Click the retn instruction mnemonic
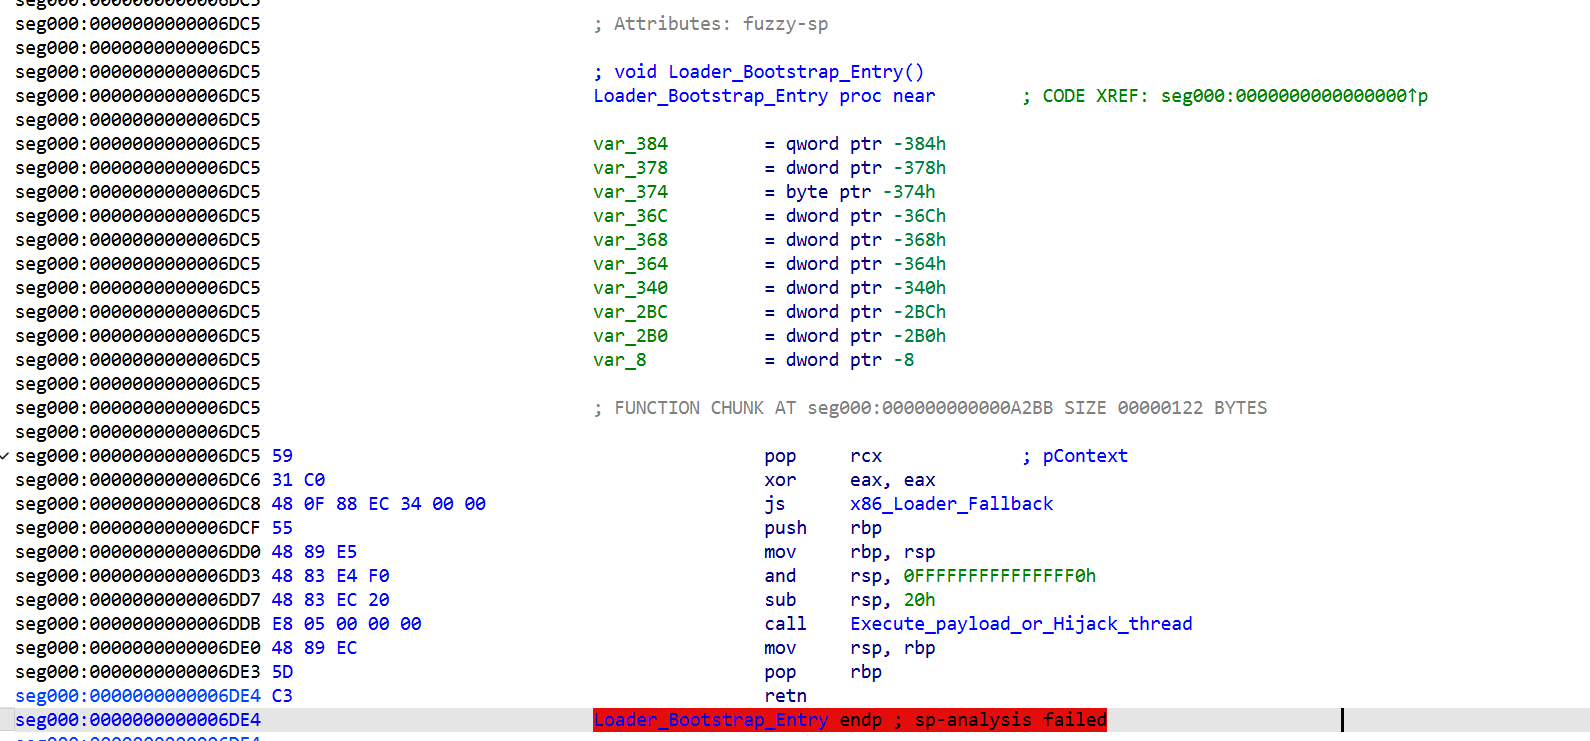1590x741 pixels. [785, 696]
